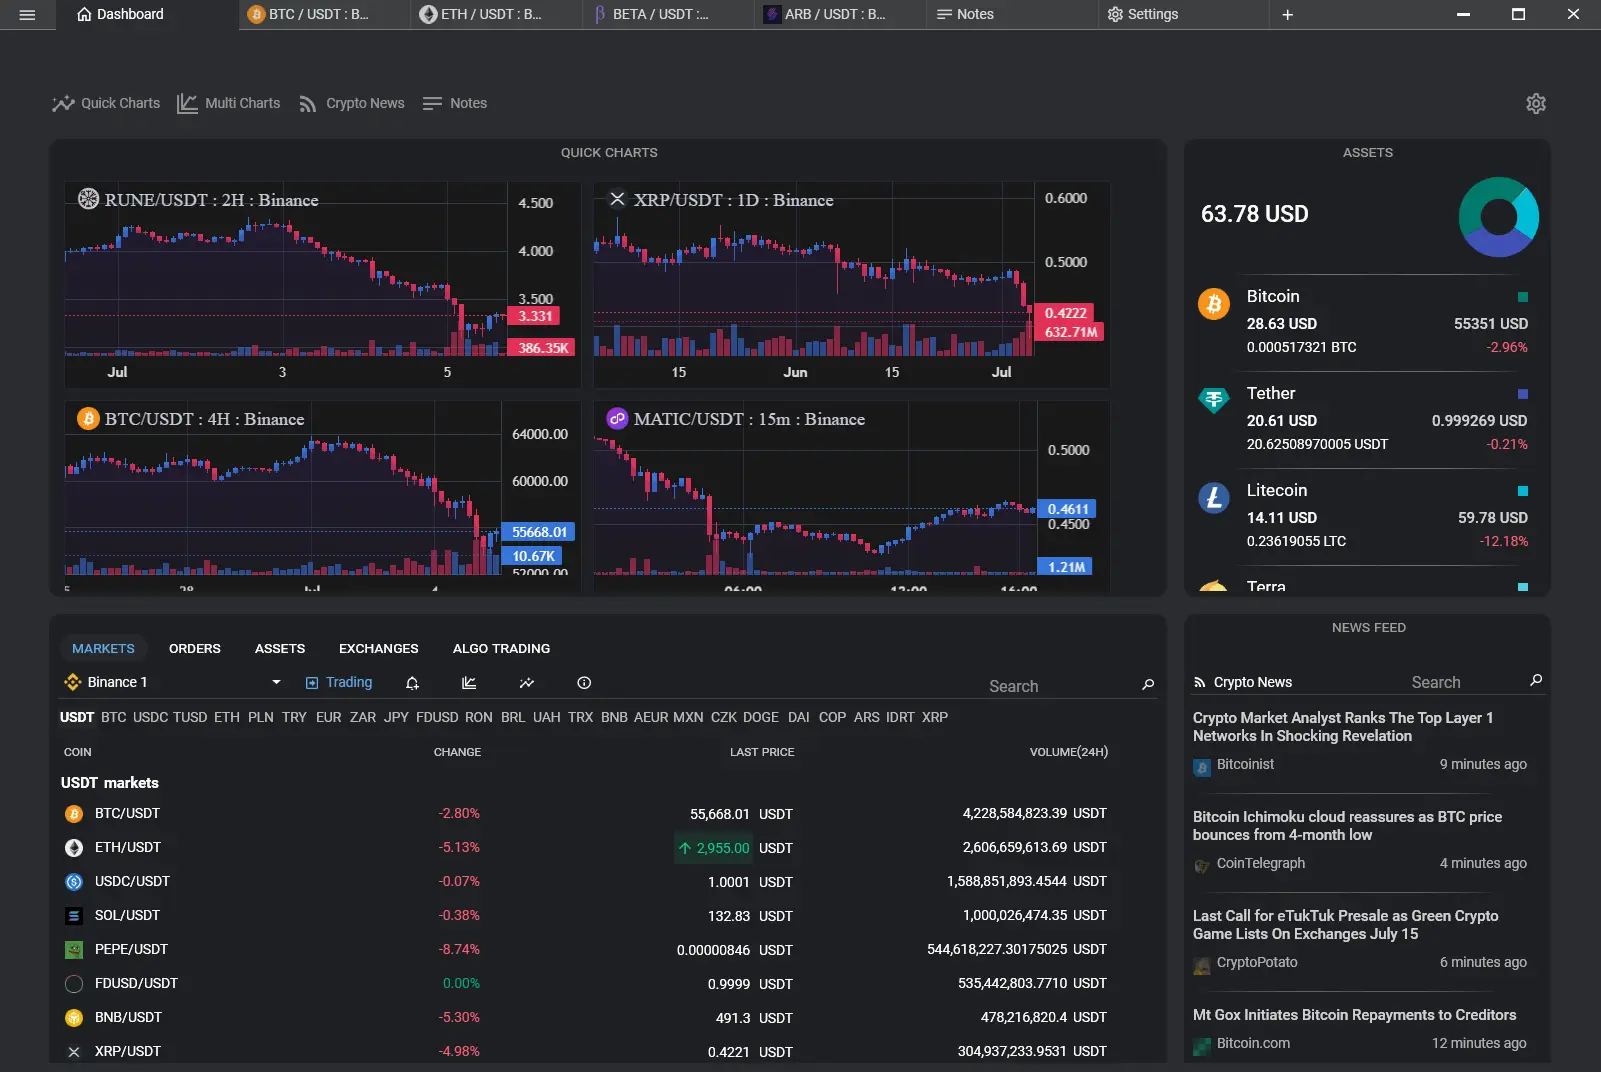1601x1072 pixels.
Task: Click the ETH/USDT last price 2,955.00
Action: (x=714, y=848)
